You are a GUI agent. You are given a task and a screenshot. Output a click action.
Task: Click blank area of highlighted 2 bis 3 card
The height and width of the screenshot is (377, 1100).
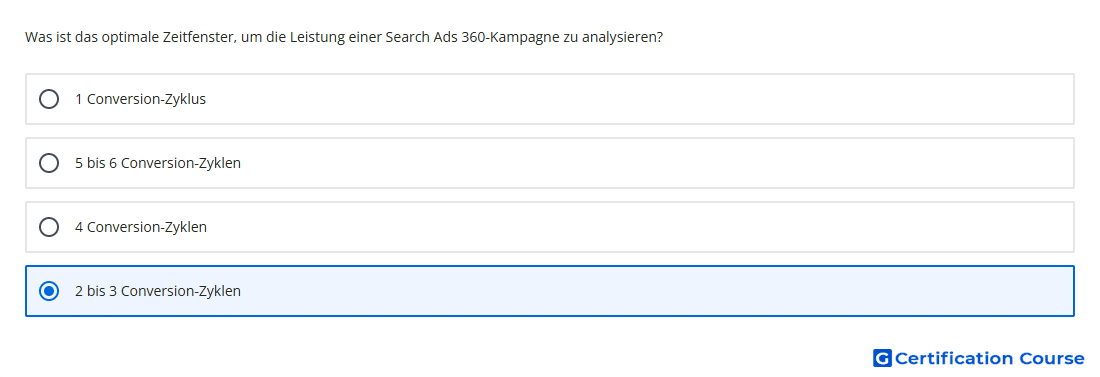pyautogui.click(x=631, y=291)
